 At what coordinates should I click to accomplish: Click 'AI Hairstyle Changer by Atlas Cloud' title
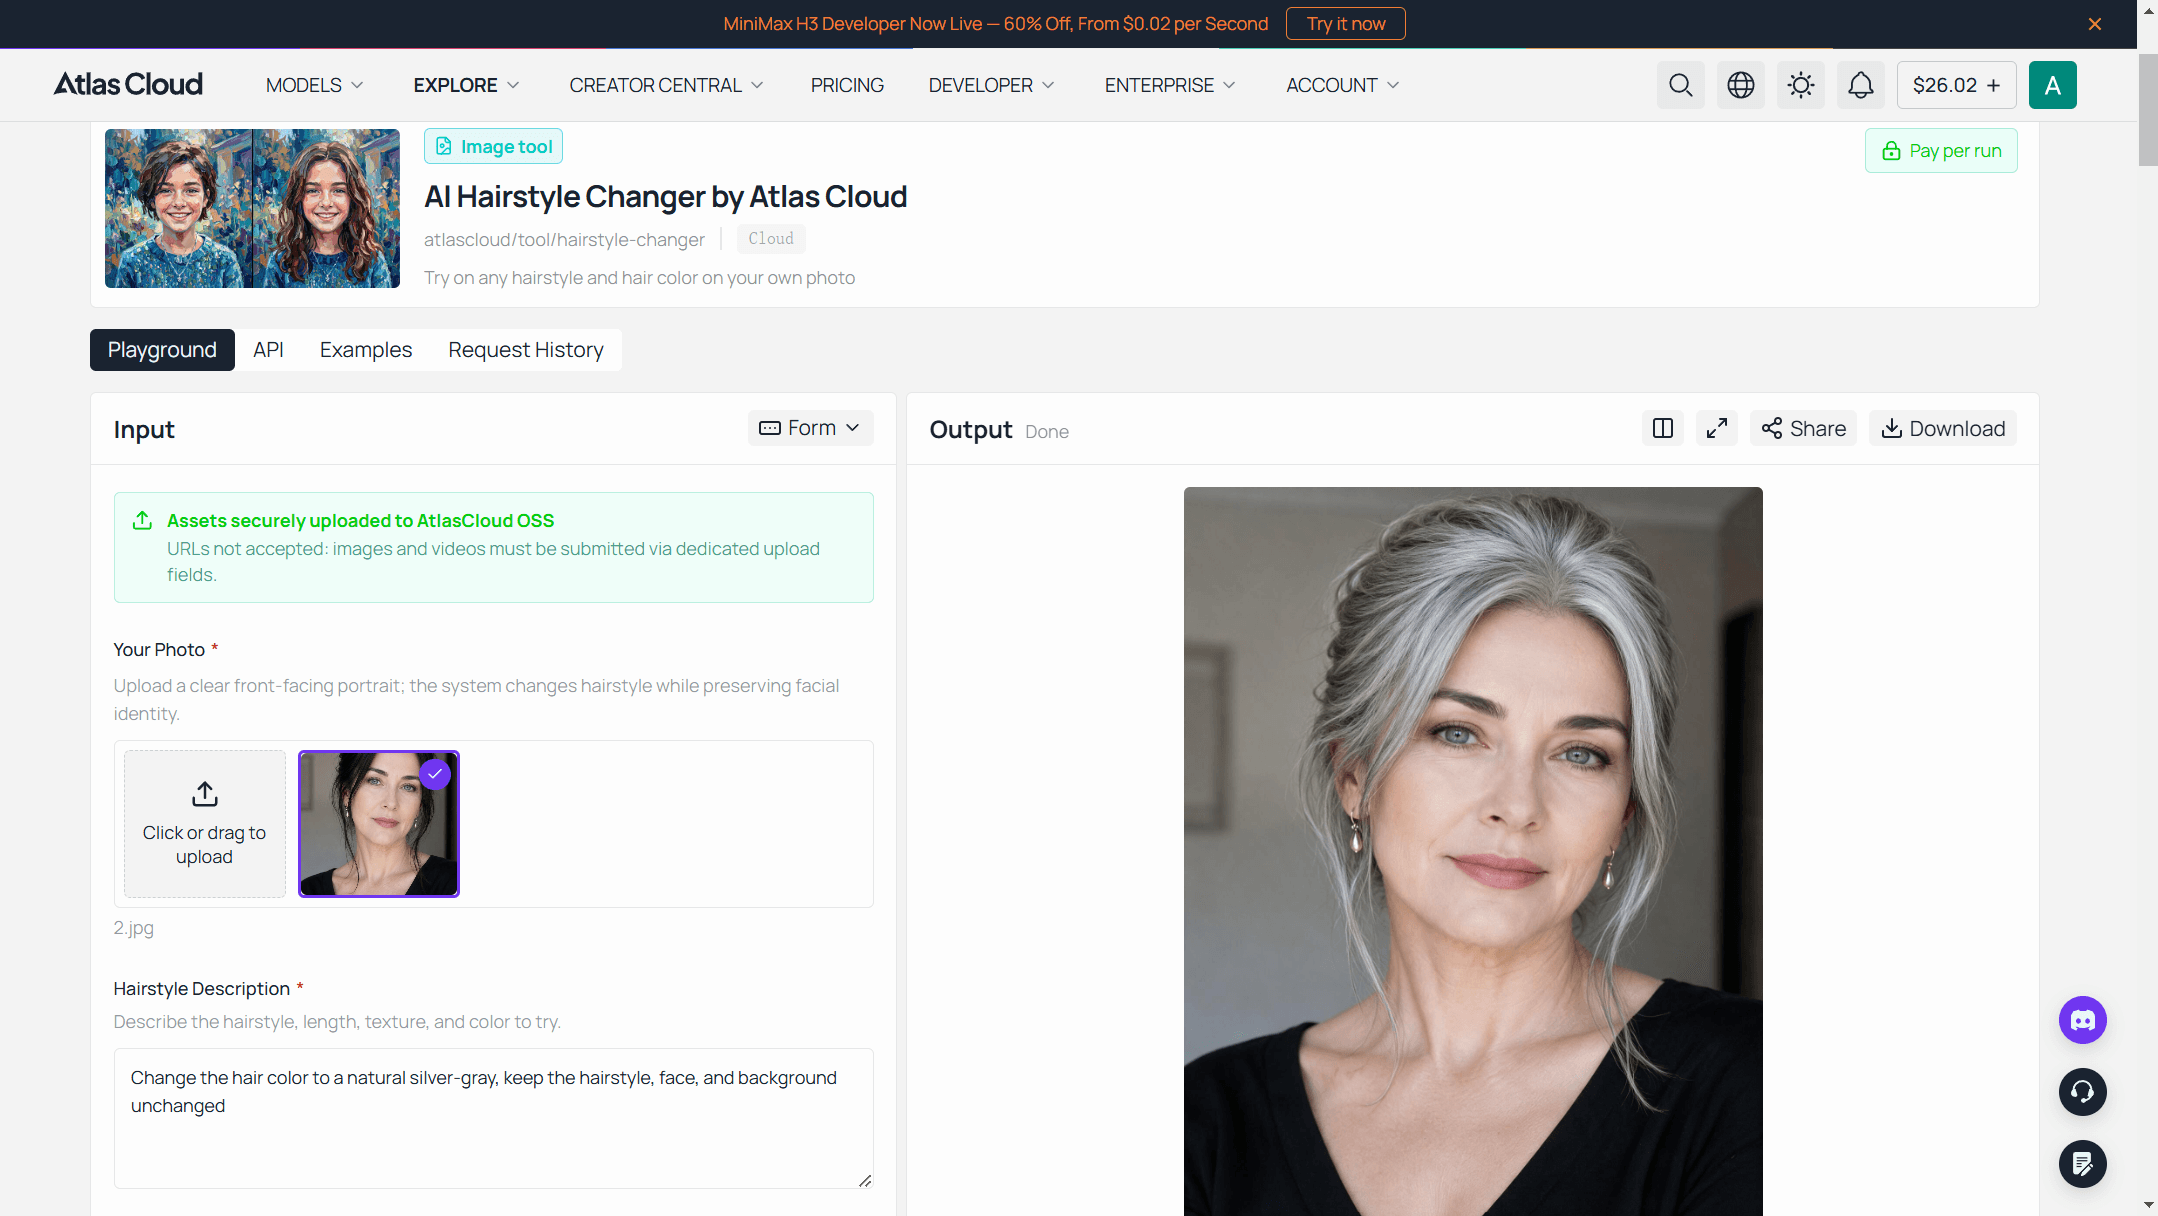(665, 197)
